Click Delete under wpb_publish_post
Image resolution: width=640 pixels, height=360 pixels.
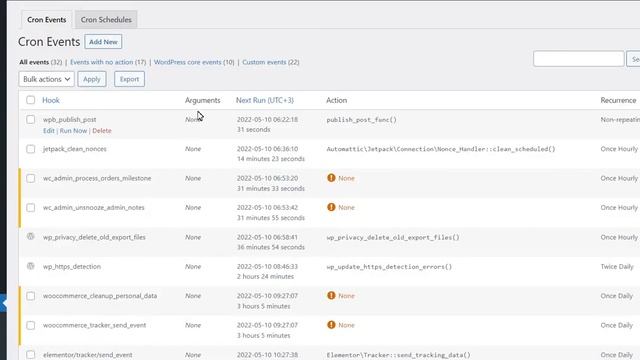point(102,131)
